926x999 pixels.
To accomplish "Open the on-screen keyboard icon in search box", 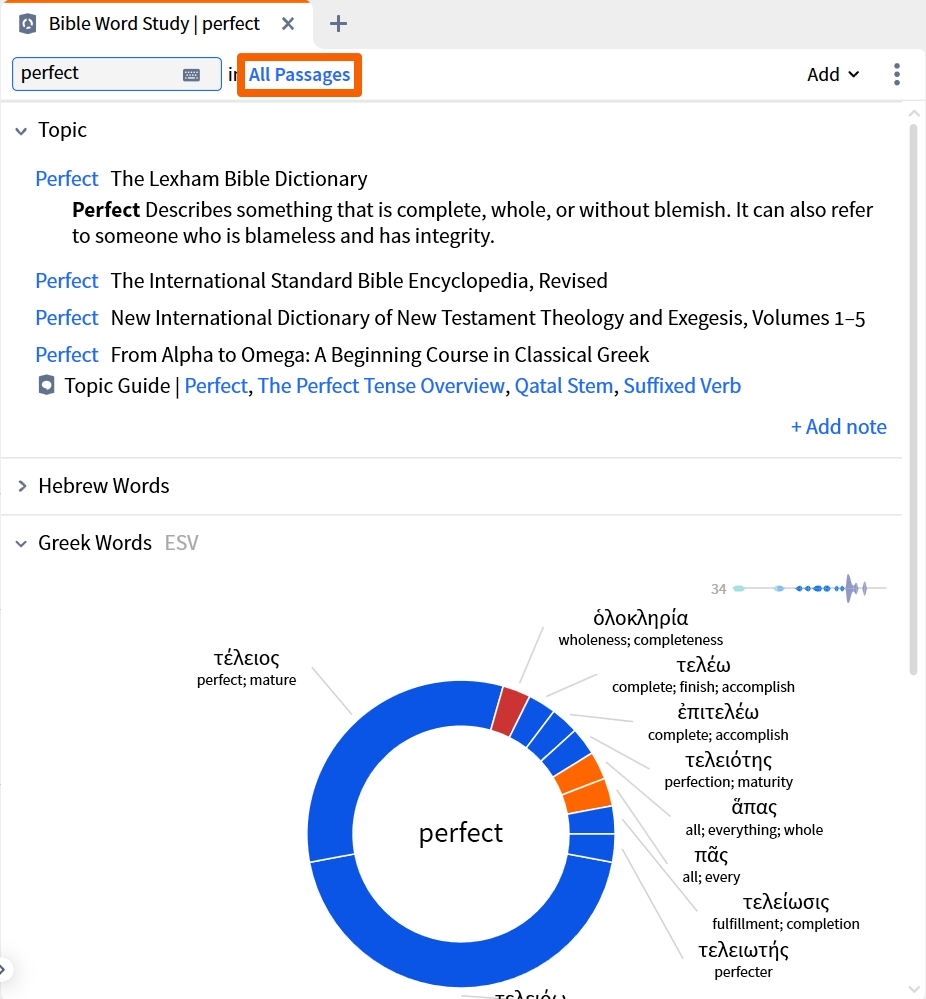I will point(191,75).
